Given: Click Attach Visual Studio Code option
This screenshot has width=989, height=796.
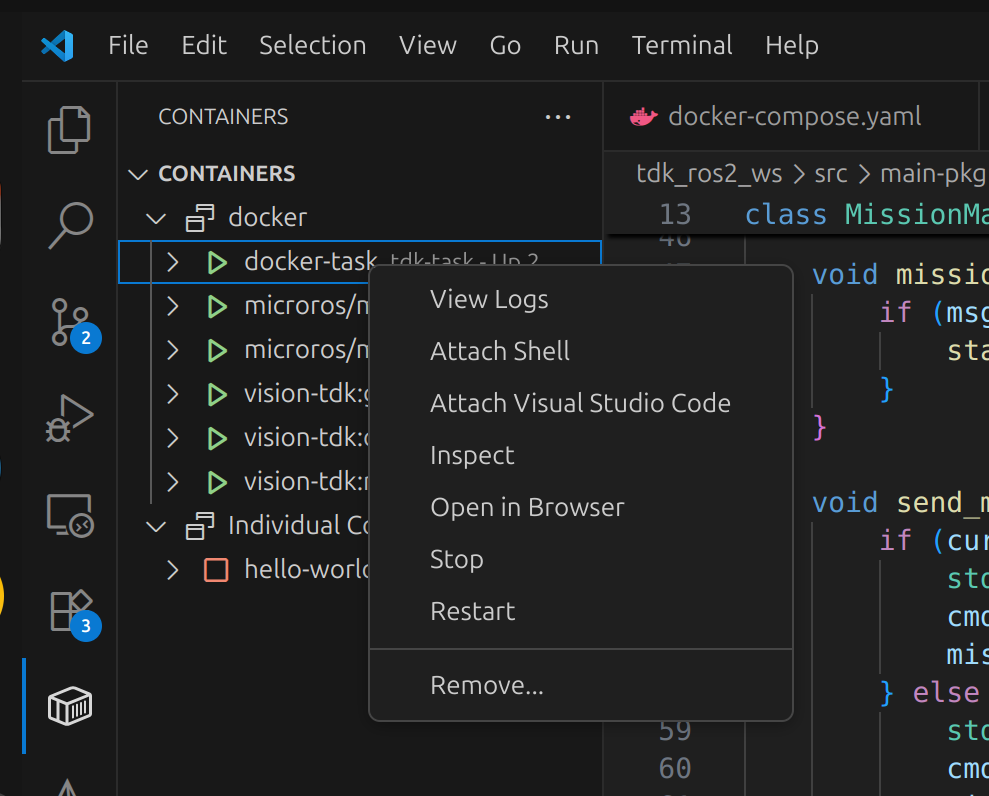Looking at the screenshot, I should pos(580,403).
